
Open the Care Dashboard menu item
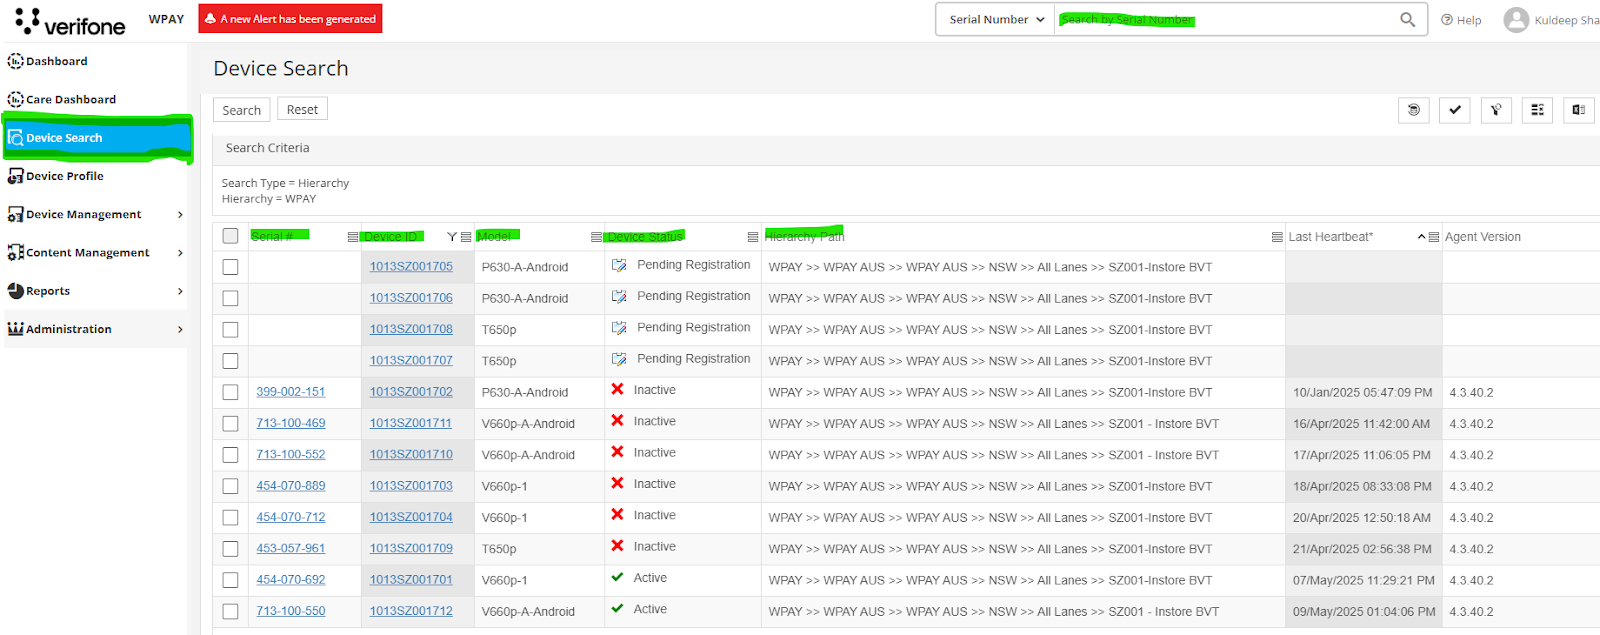tap(71, 99)
